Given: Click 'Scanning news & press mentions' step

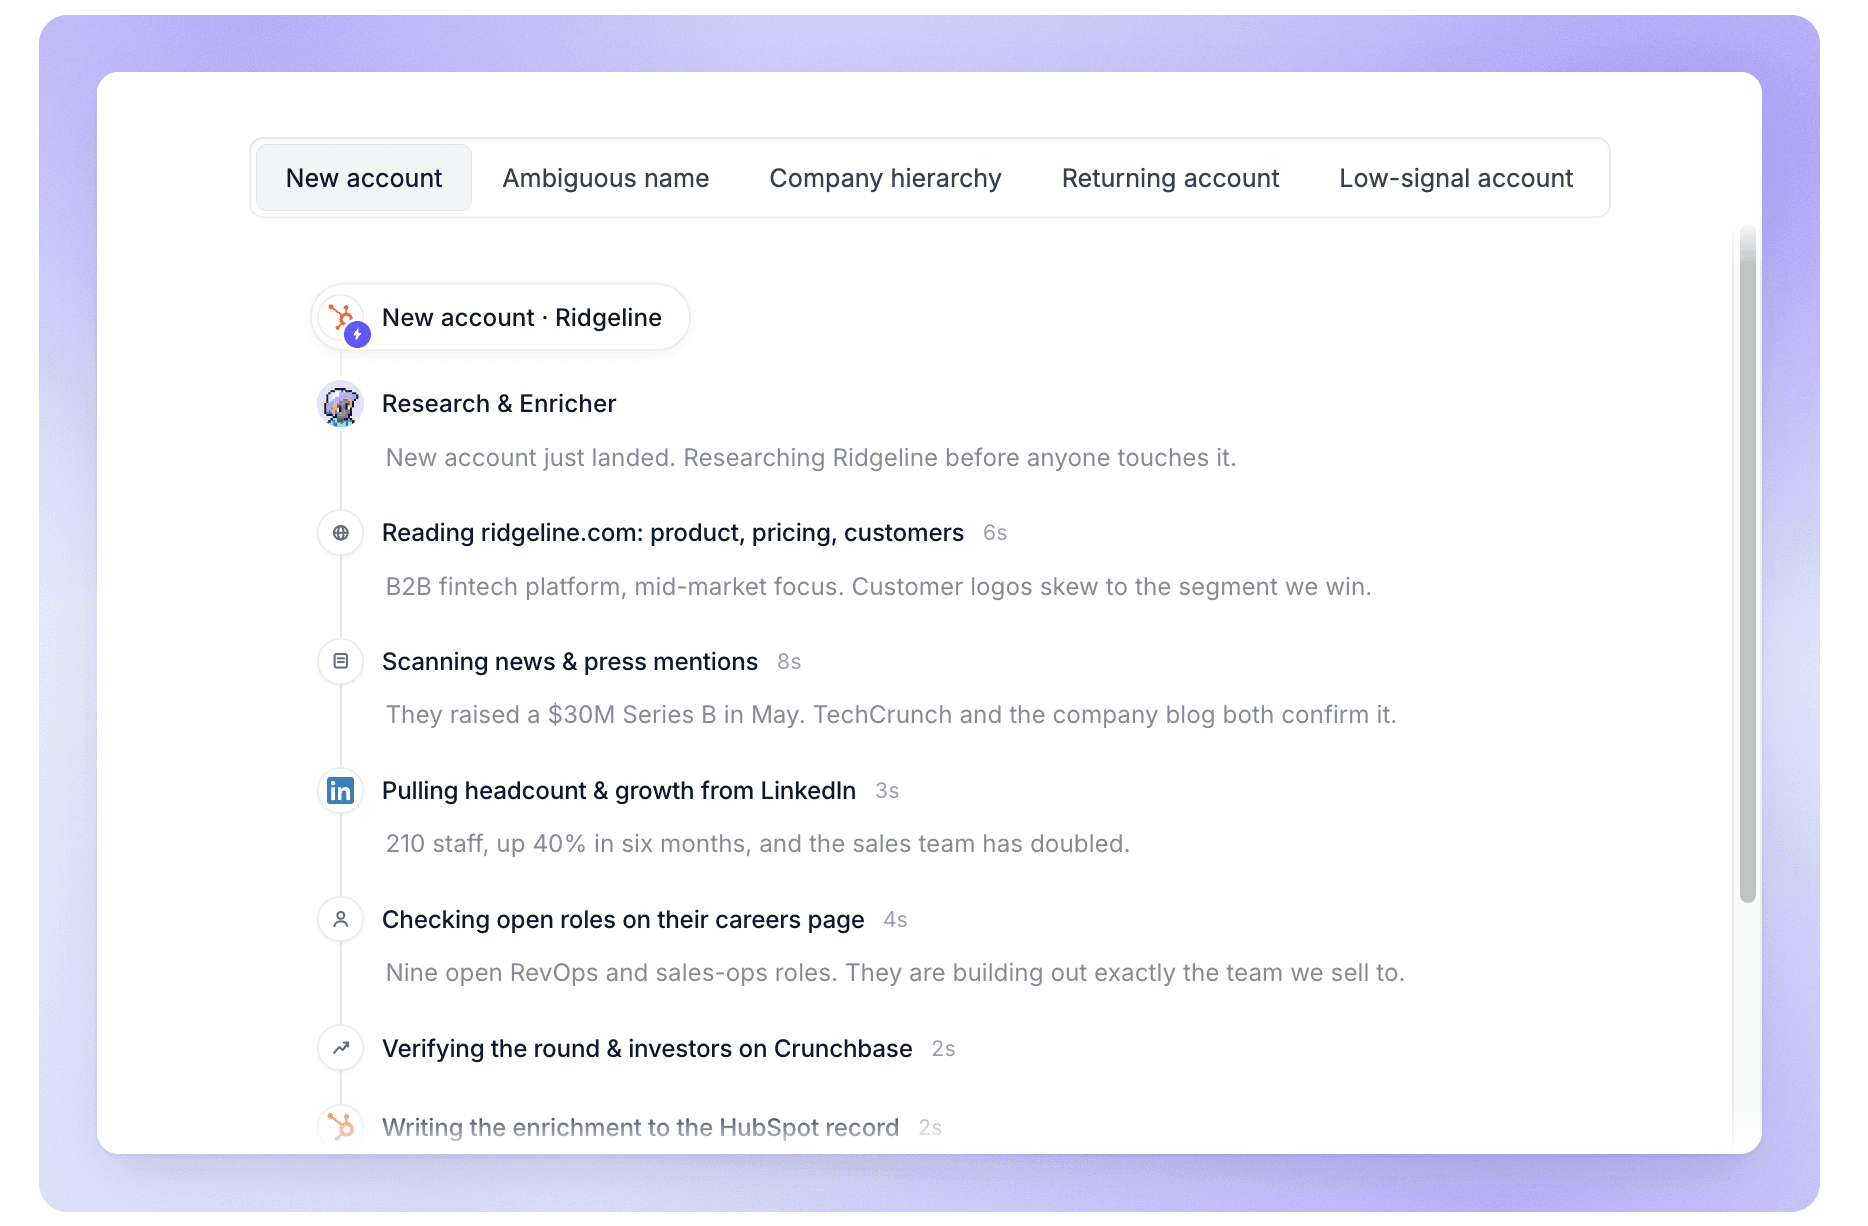Looking at the screenshot, I should click(x=570, y=662).
